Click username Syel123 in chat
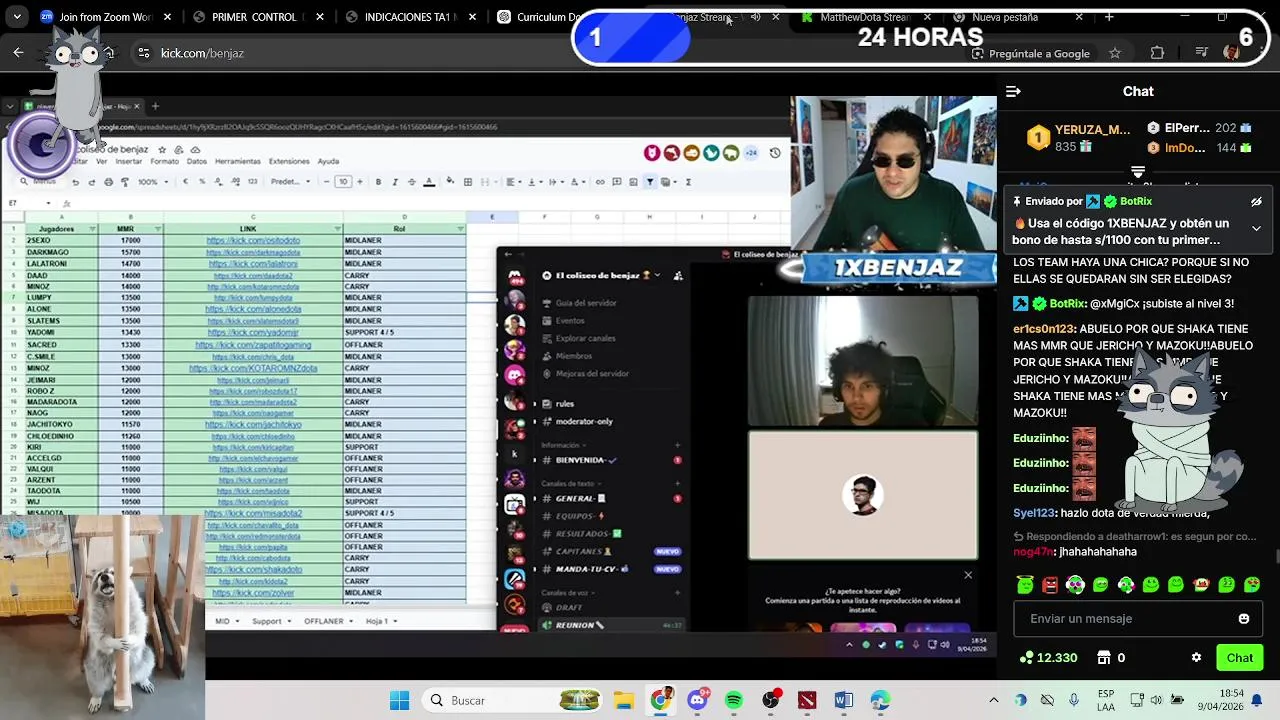 coord(1034,513)
